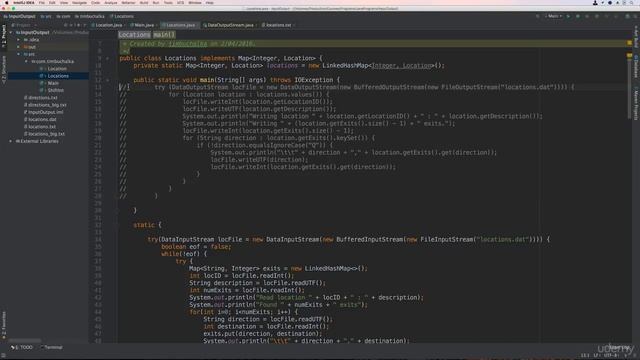Image resolution: width=640 pixels, height=360 pixels.
Task: Expand External Libraries node
Action: (11, 141)
